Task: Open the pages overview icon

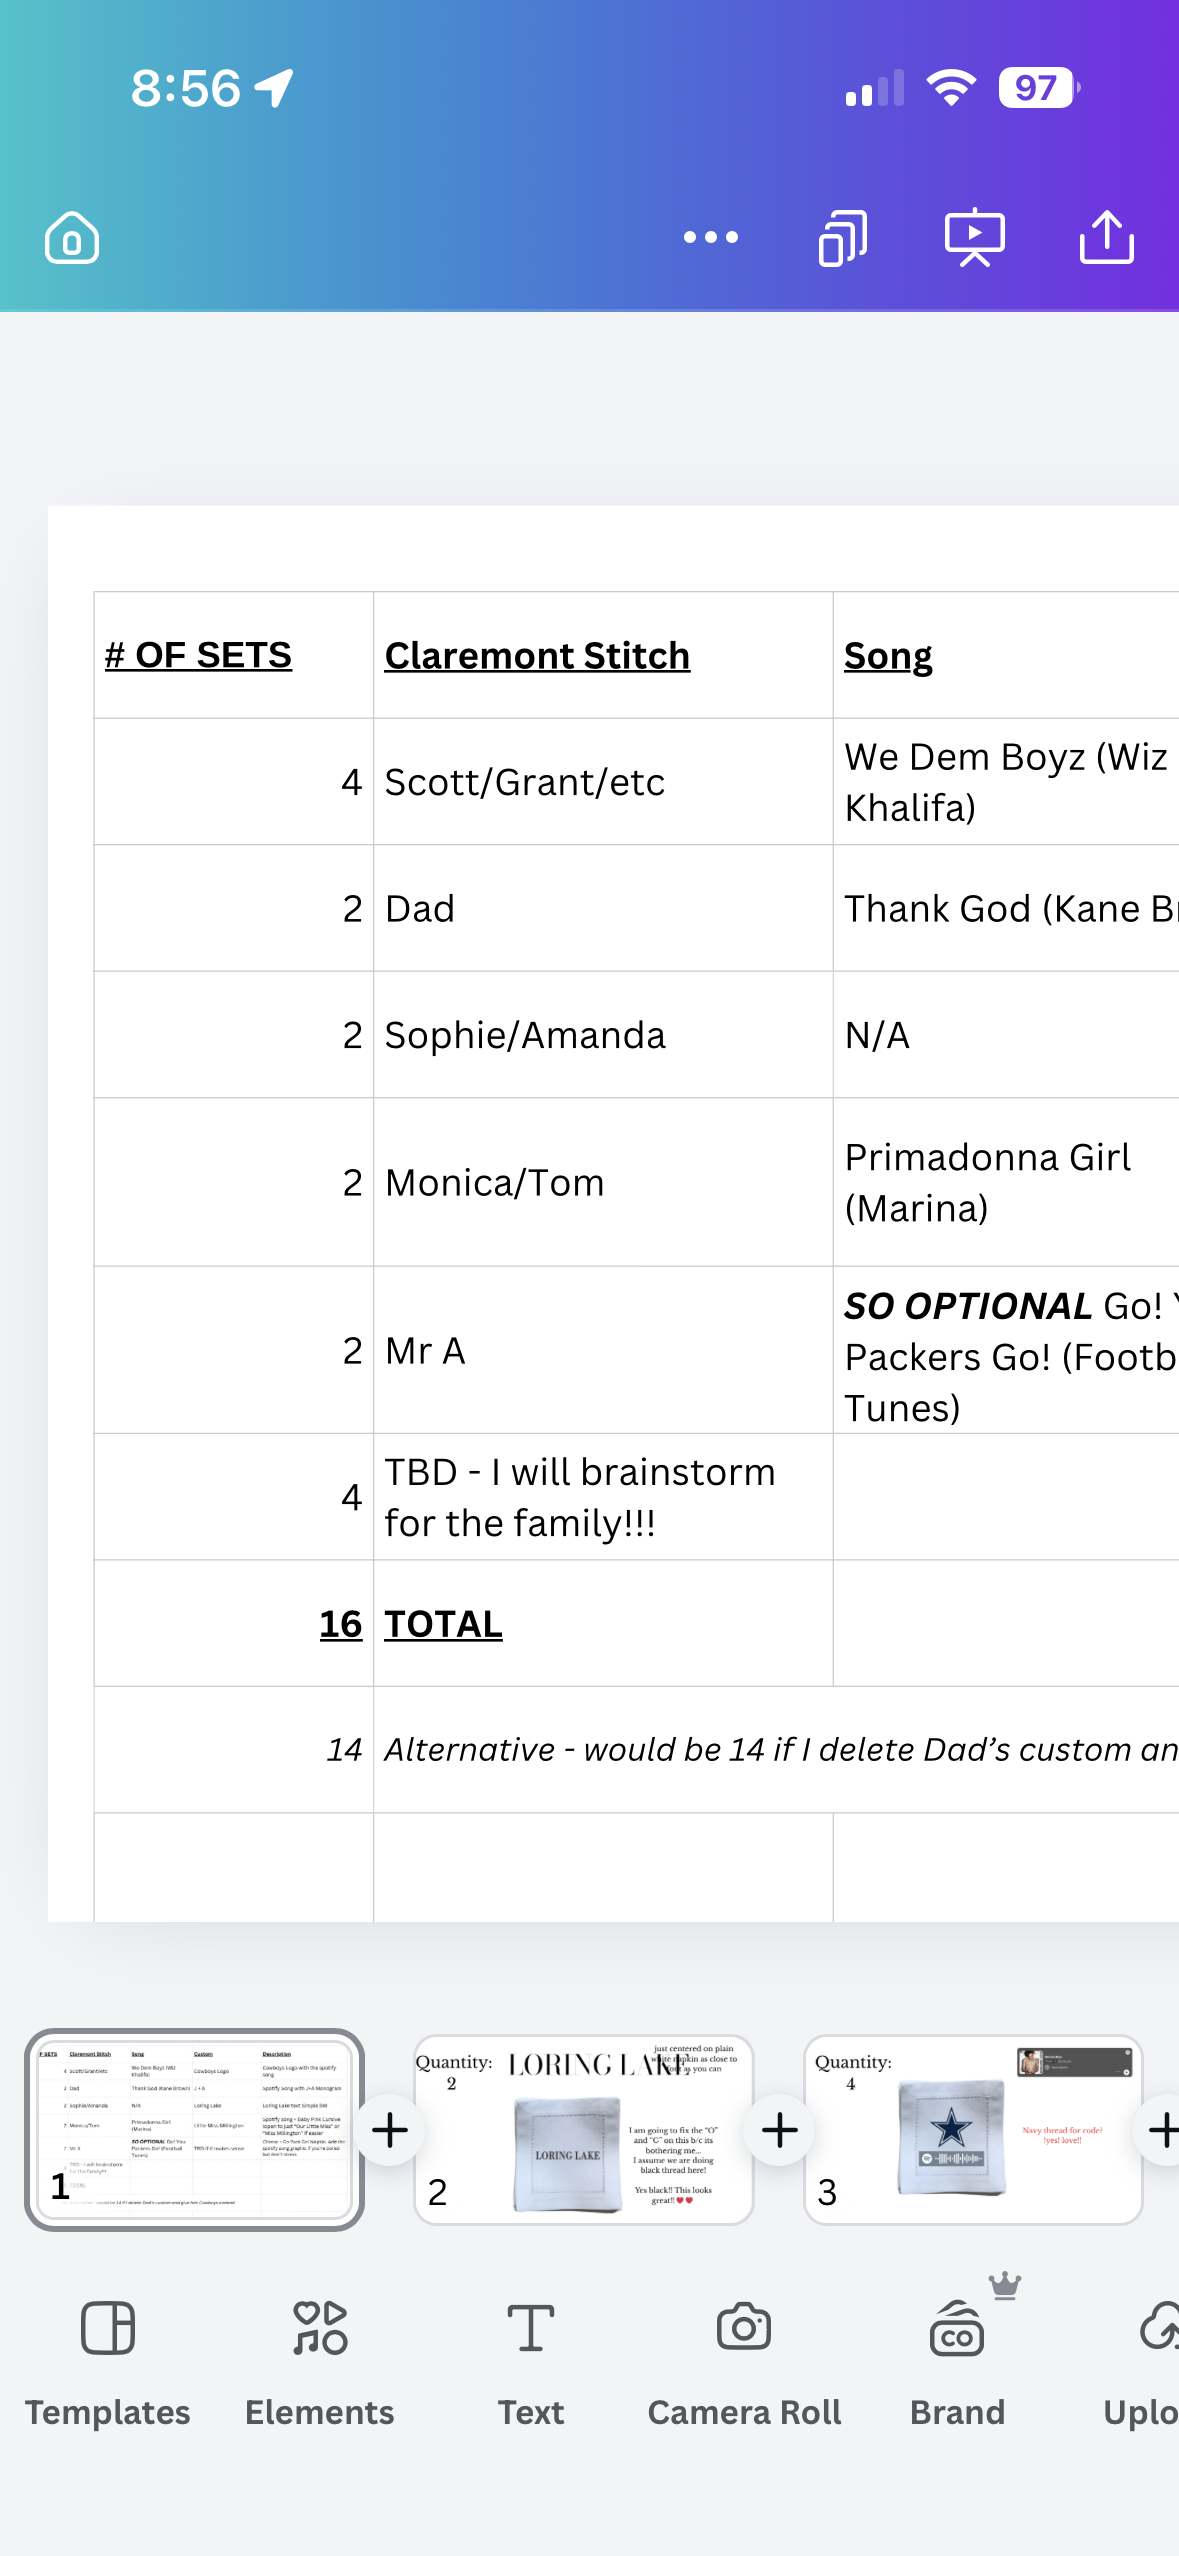Action: (843, 238)
